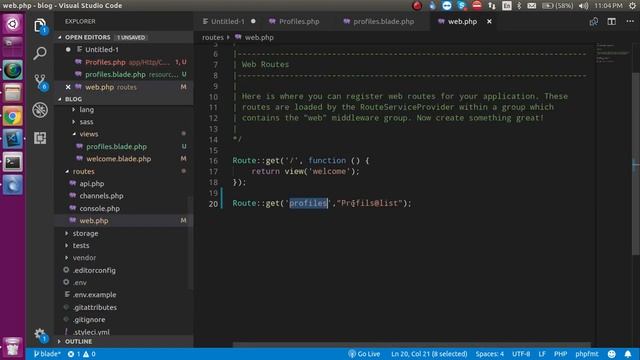Click the feedback smiley in status bar
The width and height of the screenshot is (640, 360).
pyautogui.click(x=611, y=354)
